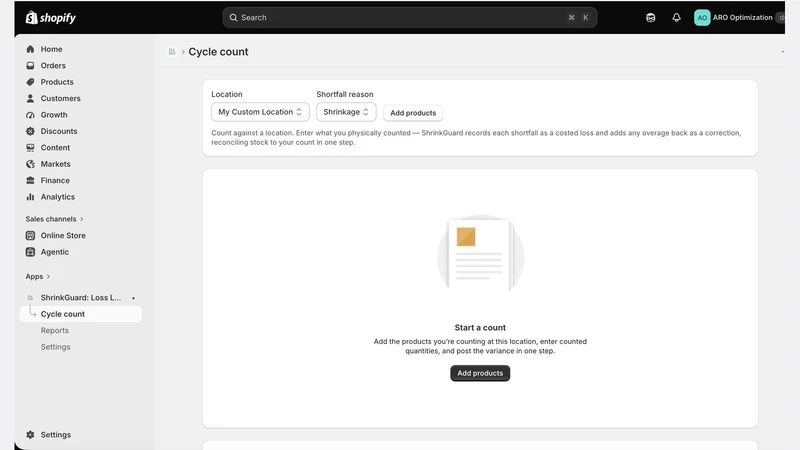Click the empty state document illustration
800x450 pixels.
[x=480, y=253]
